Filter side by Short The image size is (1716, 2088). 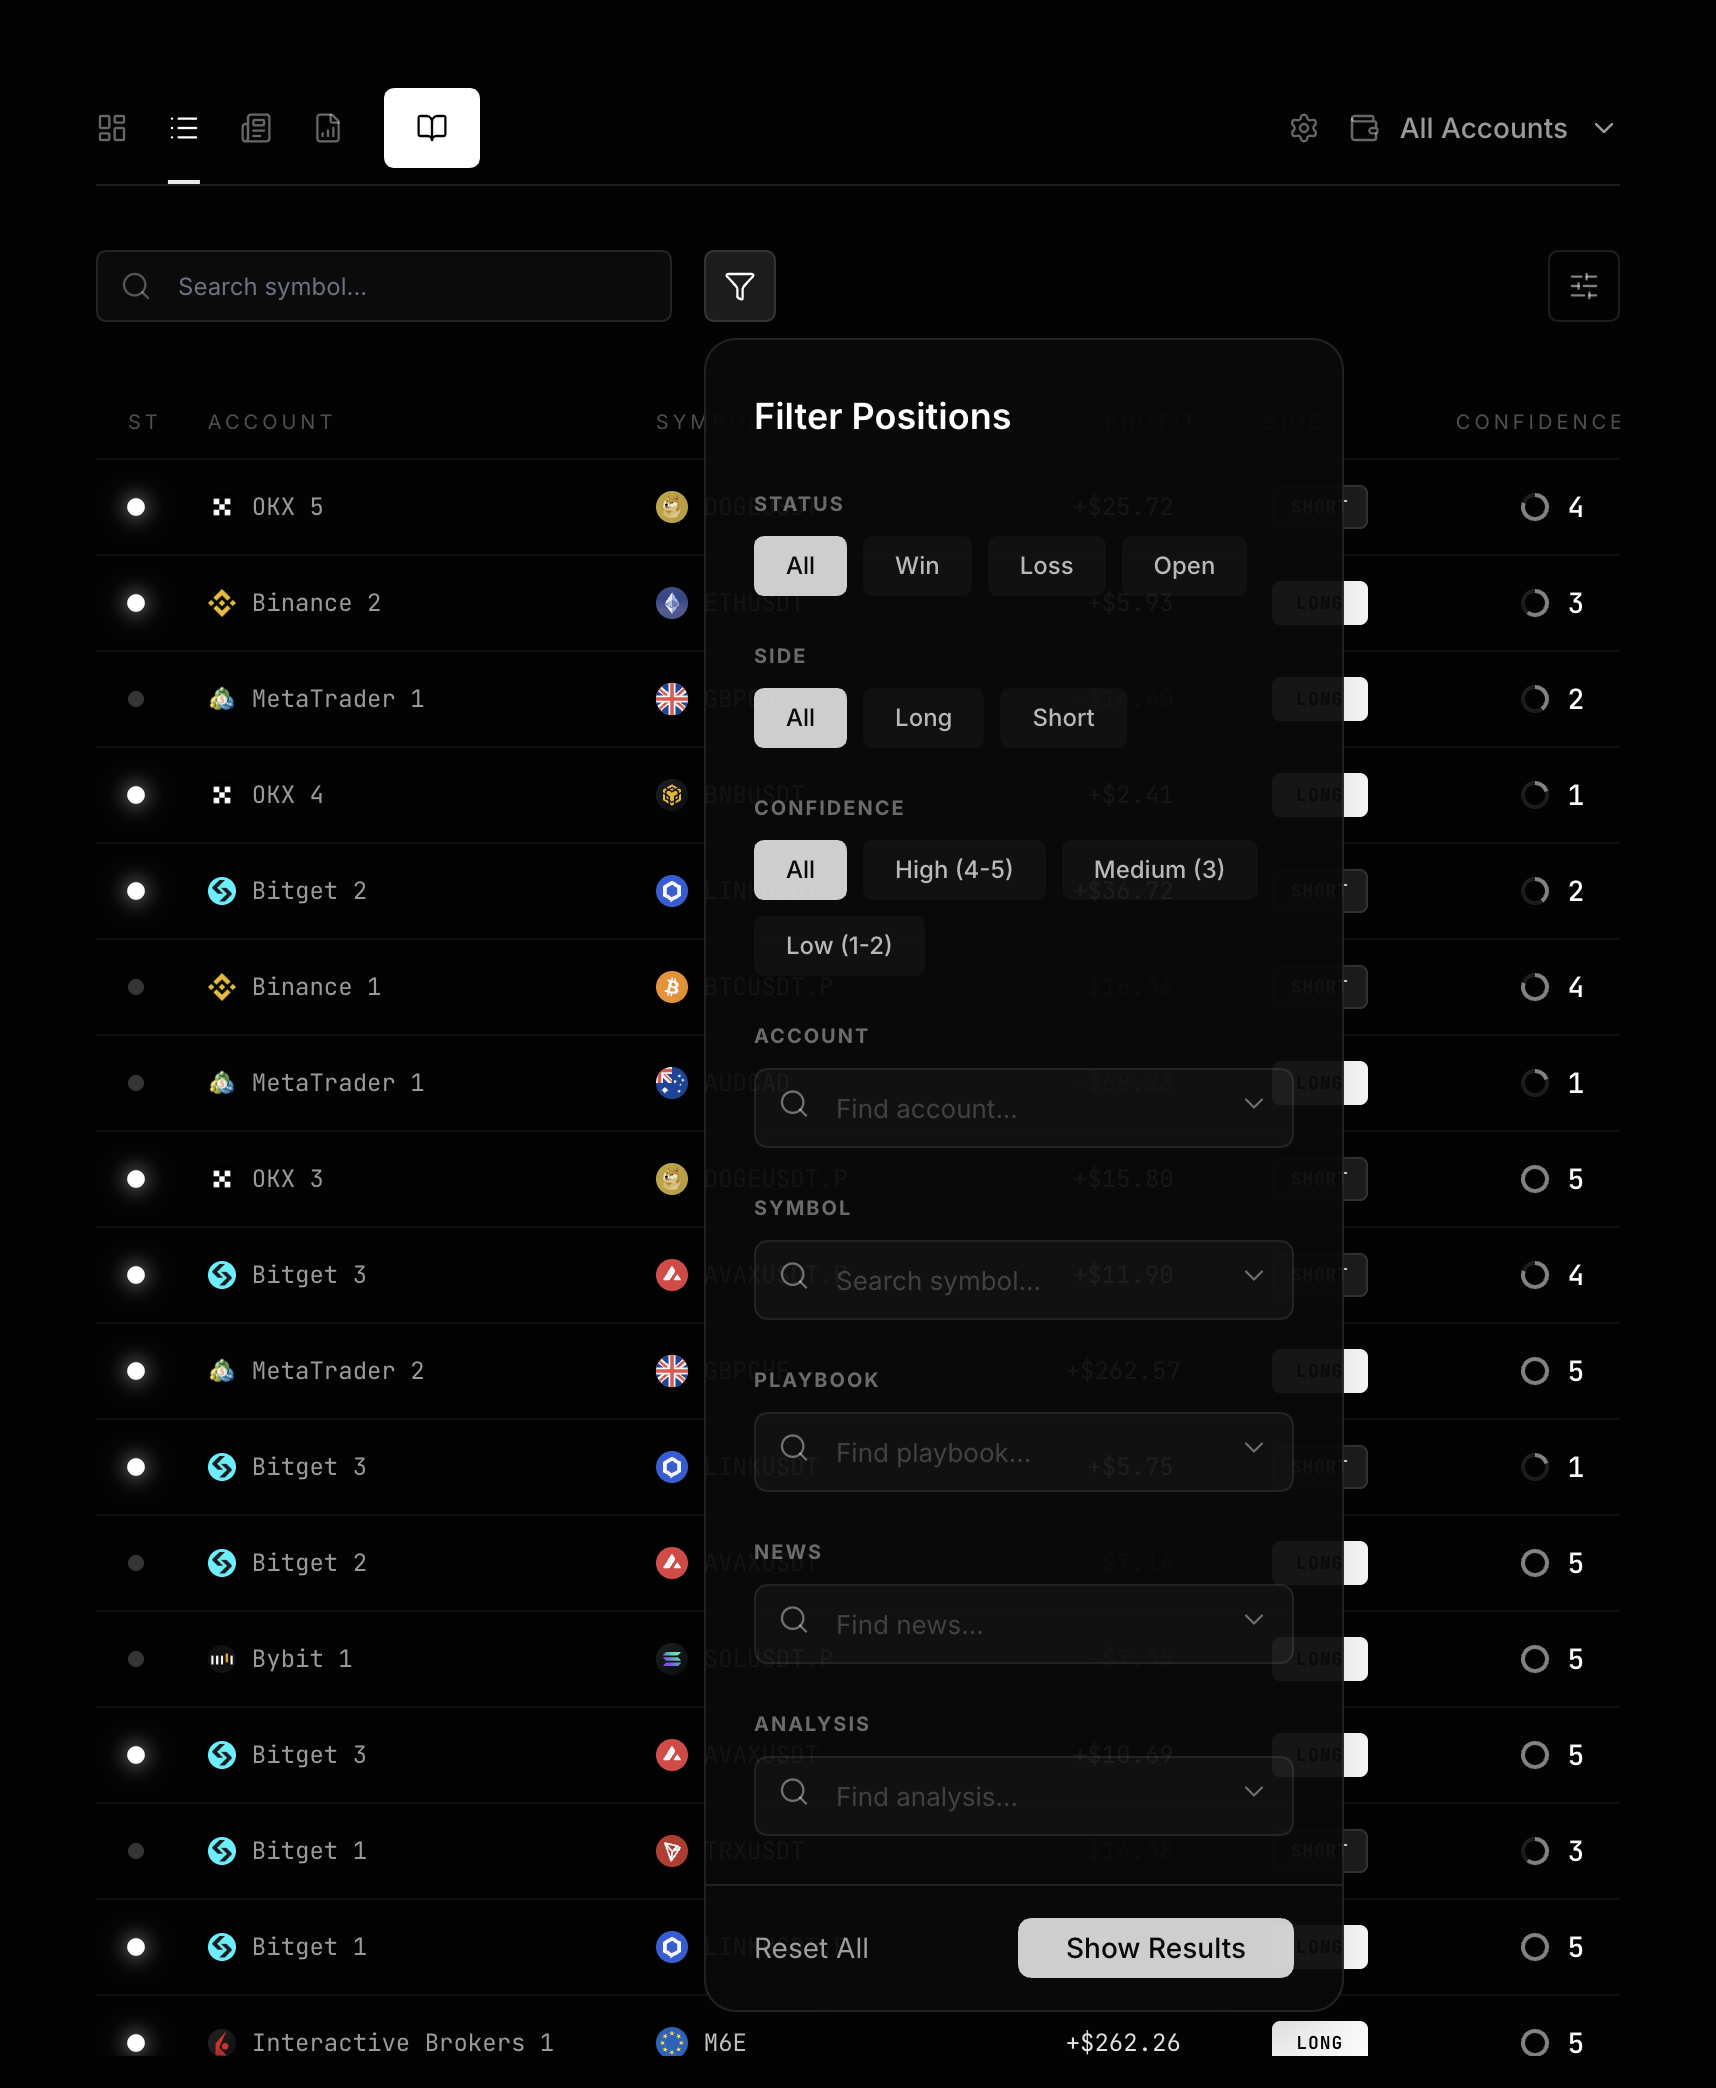tap(1064, 718)
